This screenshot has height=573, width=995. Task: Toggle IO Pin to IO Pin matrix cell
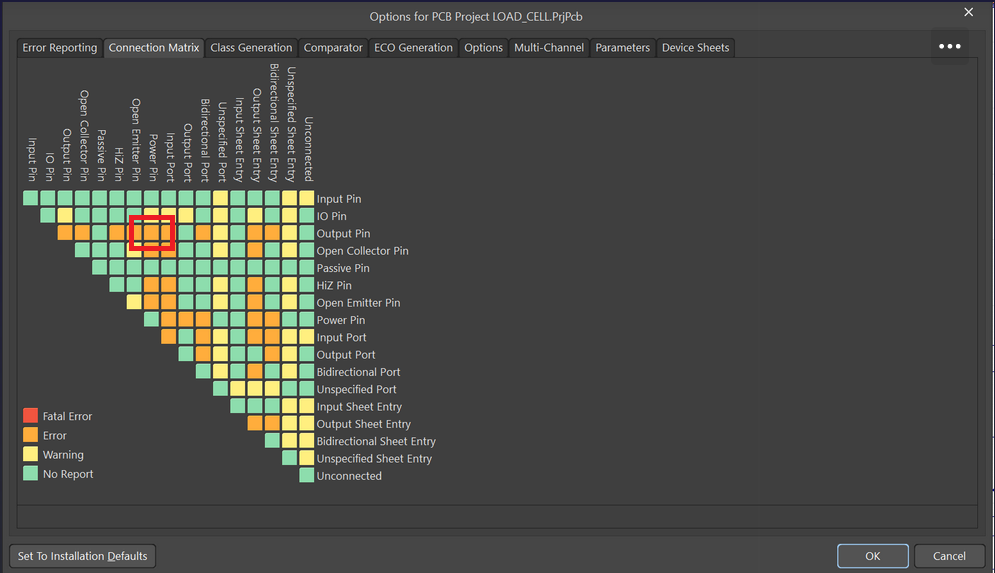coord(48,216)
